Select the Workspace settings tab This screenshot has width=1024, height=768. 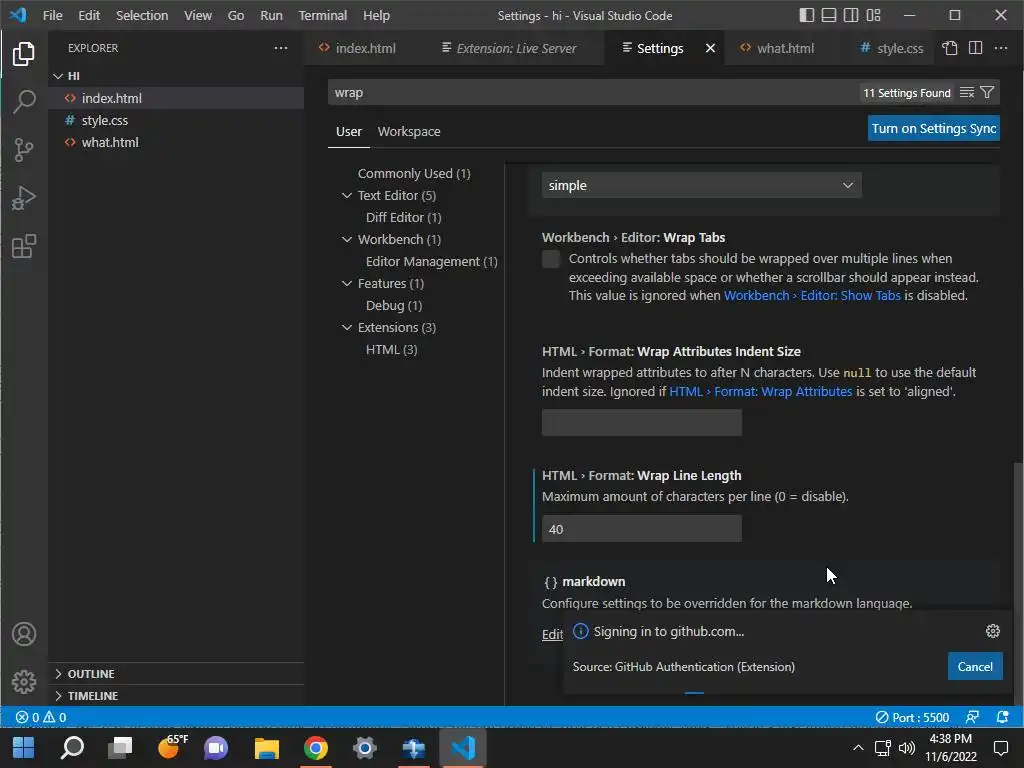click(x=409, y=131)
